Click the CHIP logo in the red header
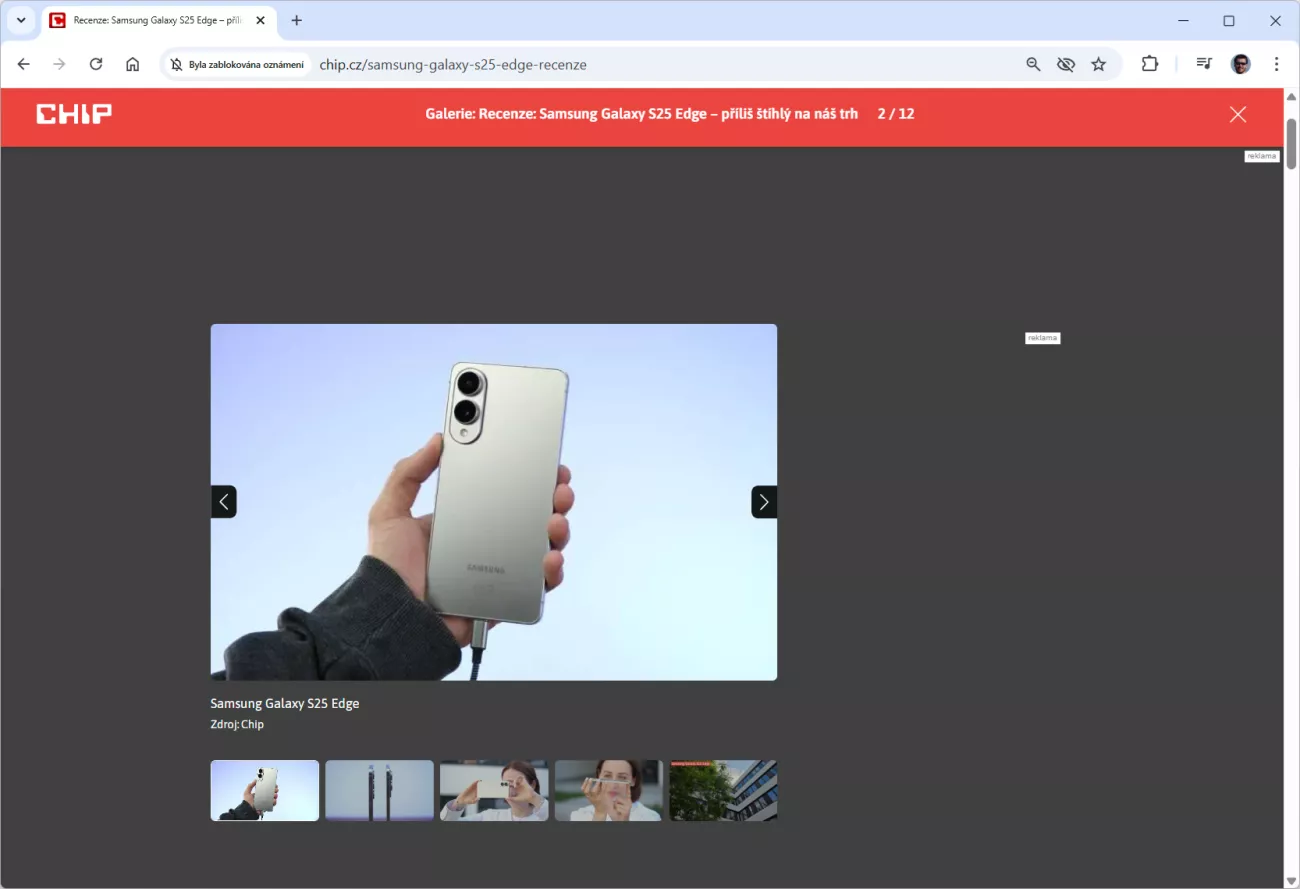The height and width of the screenshot is (889, 1300). 74,114
